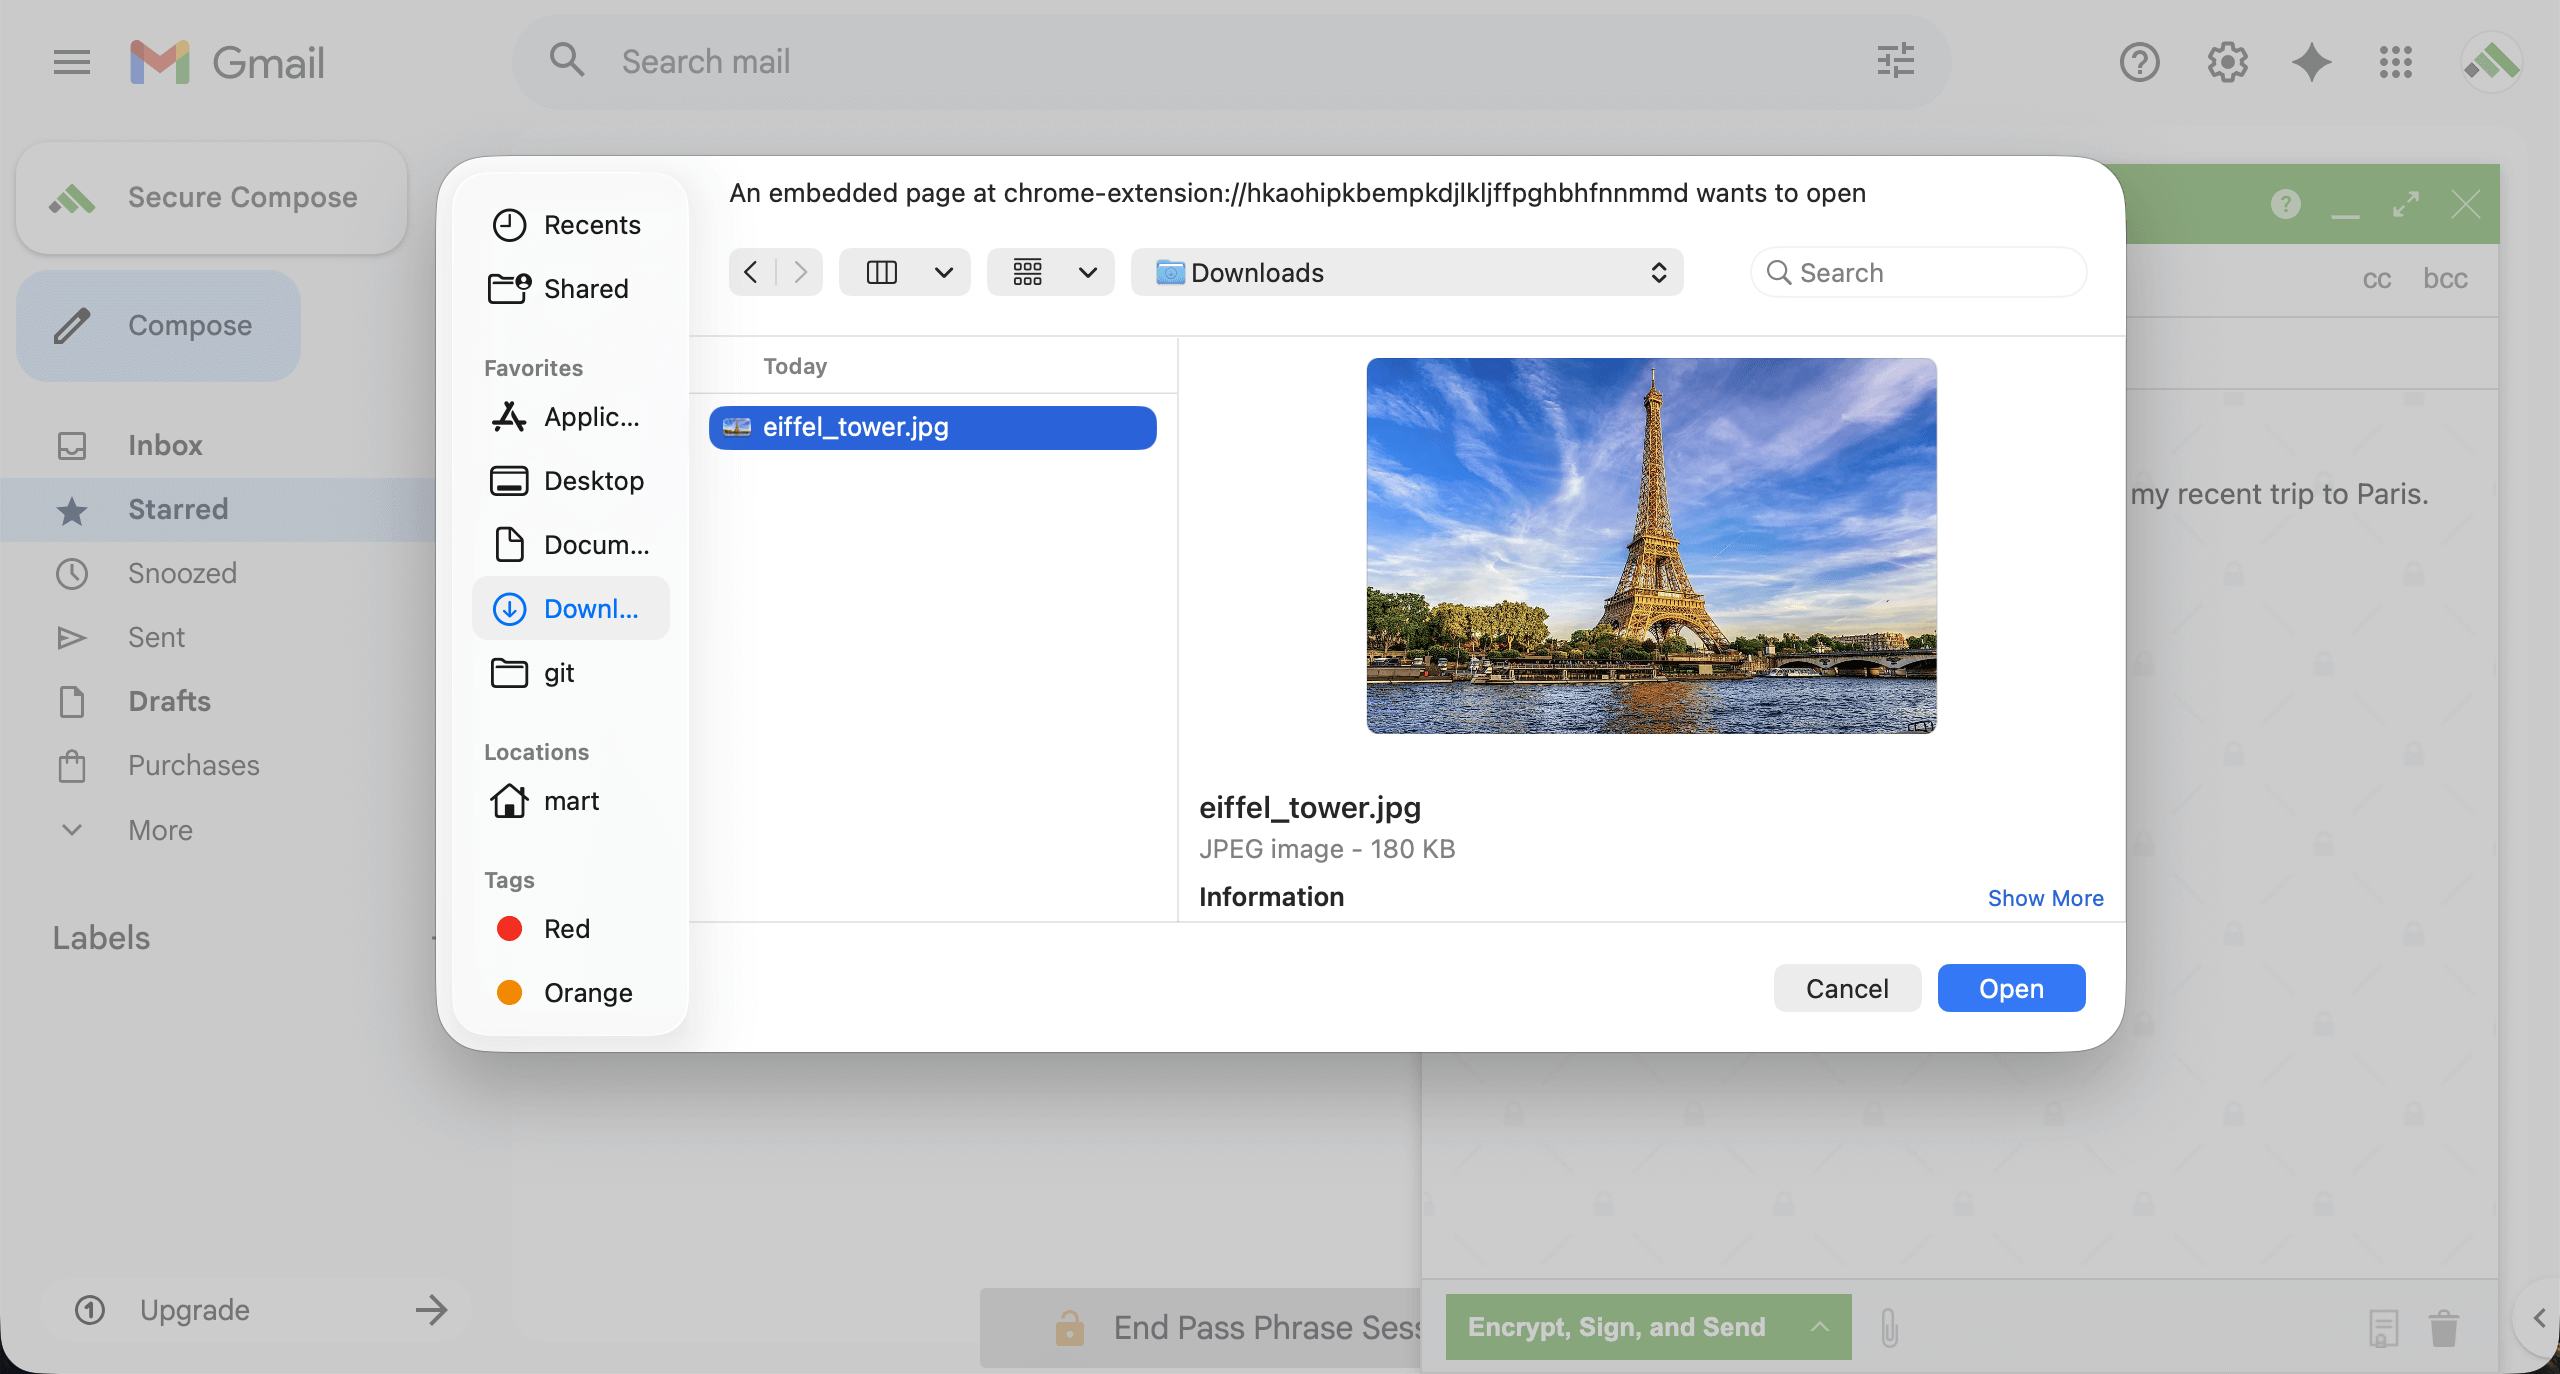Open the Gmail settings gear

pyautogui.click(x=2225, y=61)
